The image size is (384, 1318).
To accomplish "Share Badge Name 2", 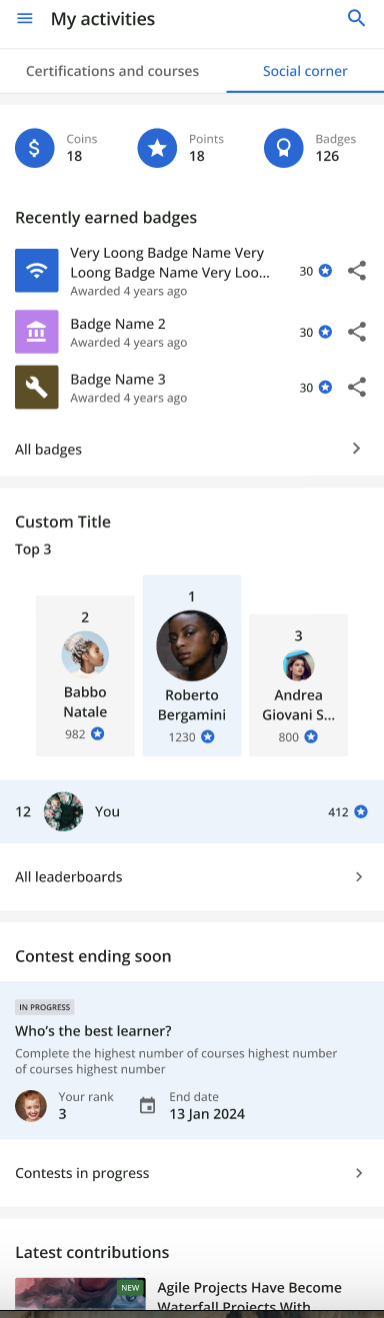I will tap(357, 332).
